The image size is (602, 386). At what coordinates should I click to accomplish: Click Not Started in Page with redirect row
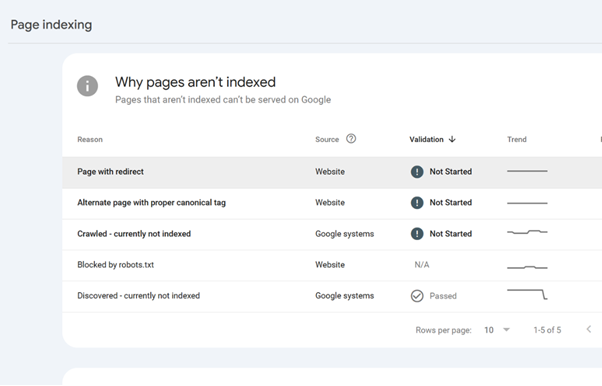[451, 172]
